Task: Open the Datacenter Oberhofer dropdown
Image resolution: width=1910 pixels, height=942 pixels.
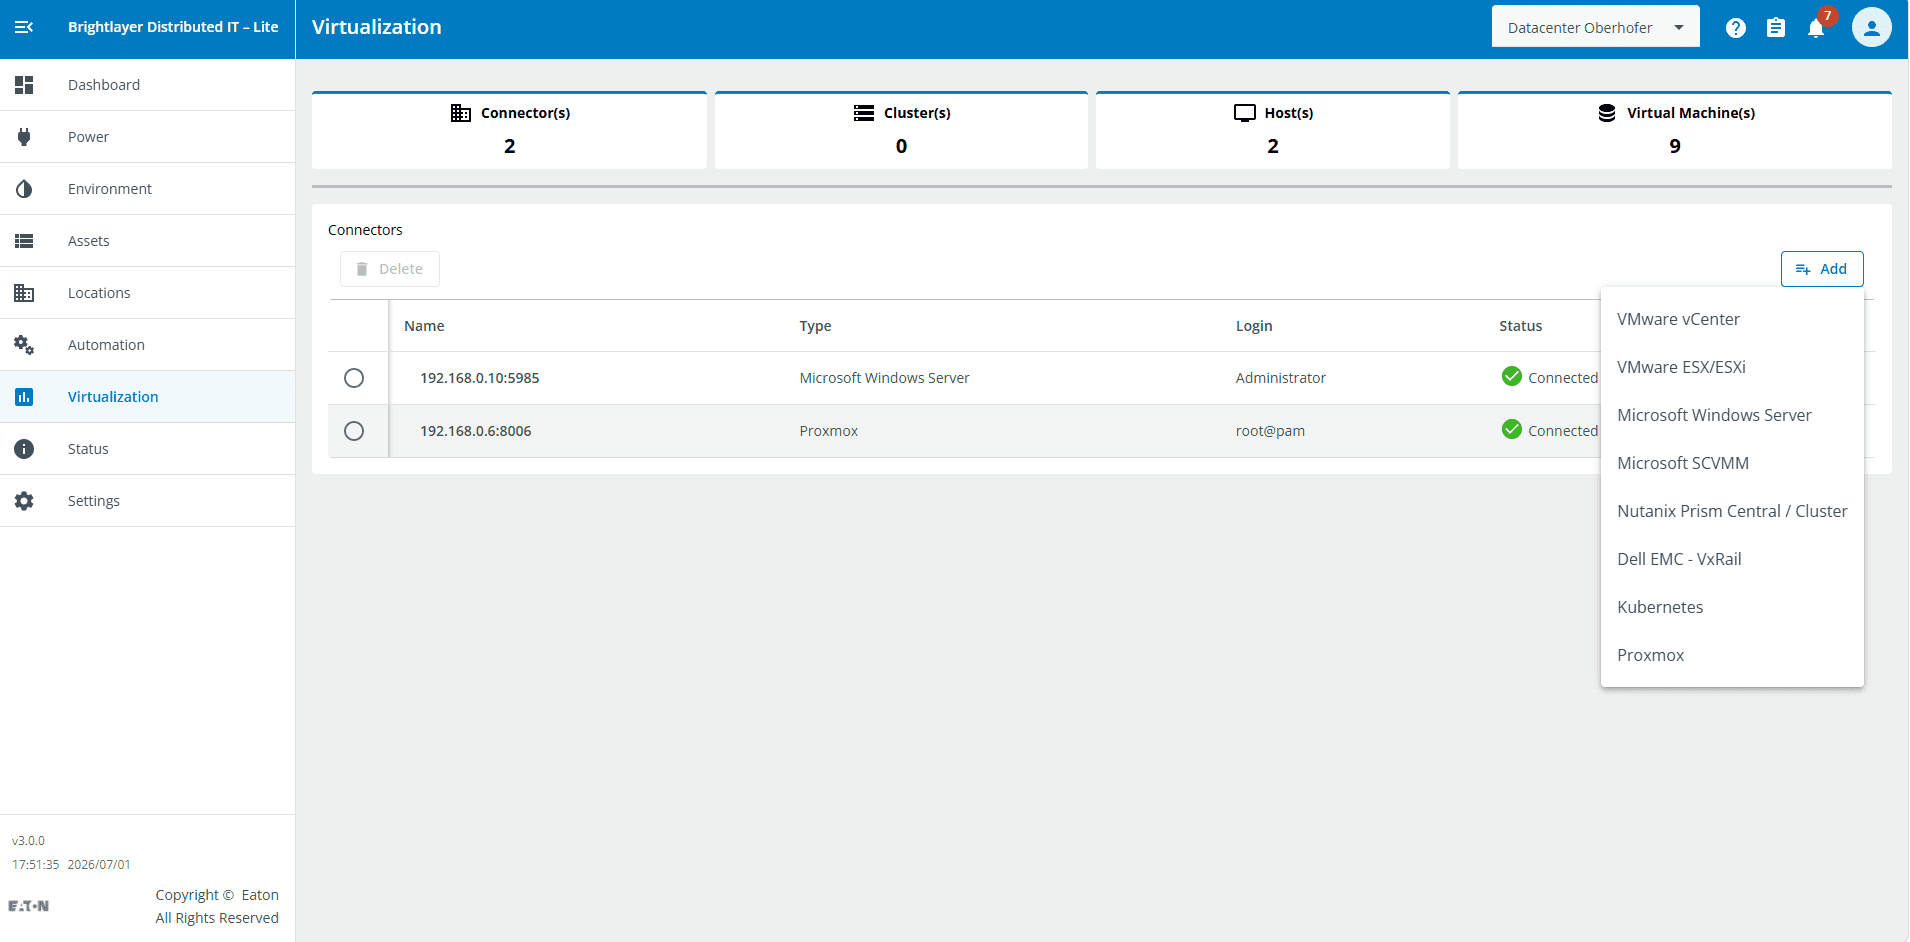Action: (1595, 27)
